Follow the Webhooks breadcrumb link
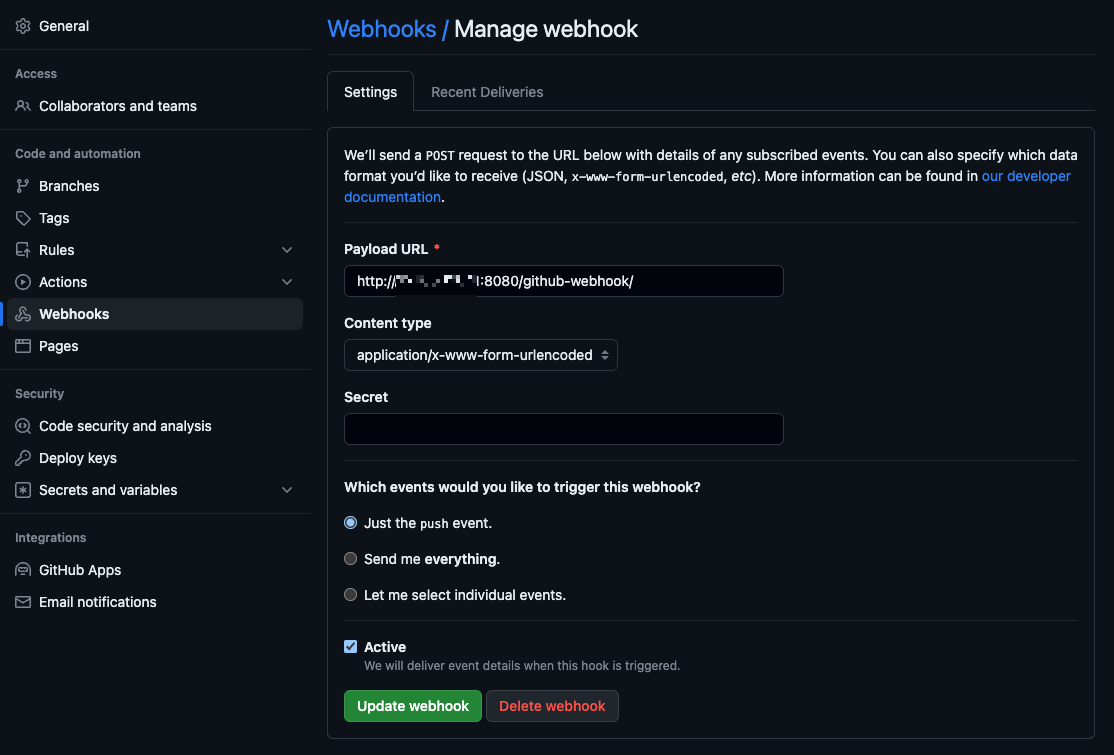The image size is (1114, 755). 382,29
